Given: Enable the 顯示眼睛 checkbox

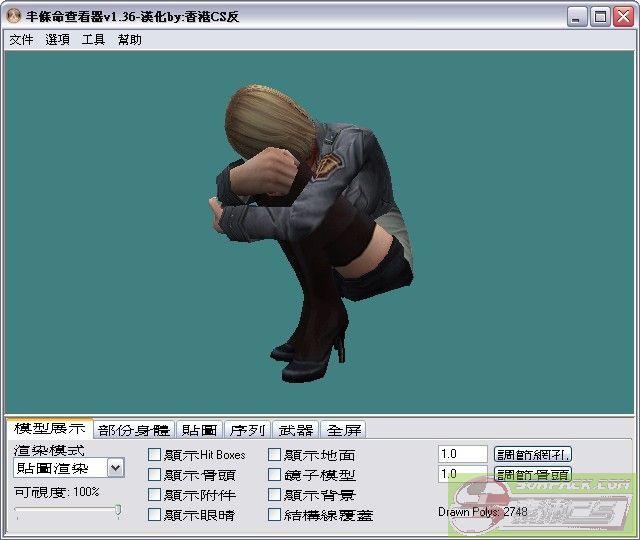Looking at the screenshot, I should (x=154, y=514).
